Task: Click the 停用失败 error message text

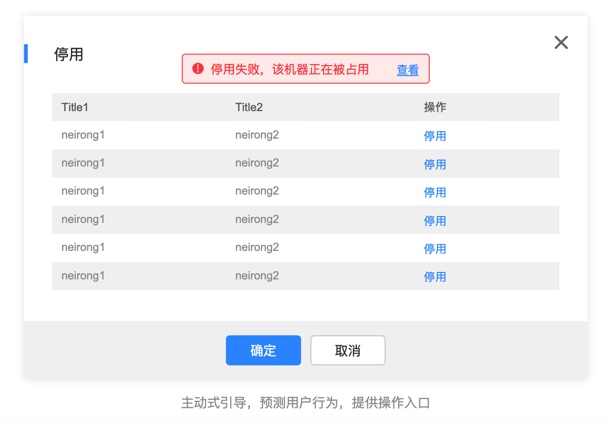Action: point(289,69)
